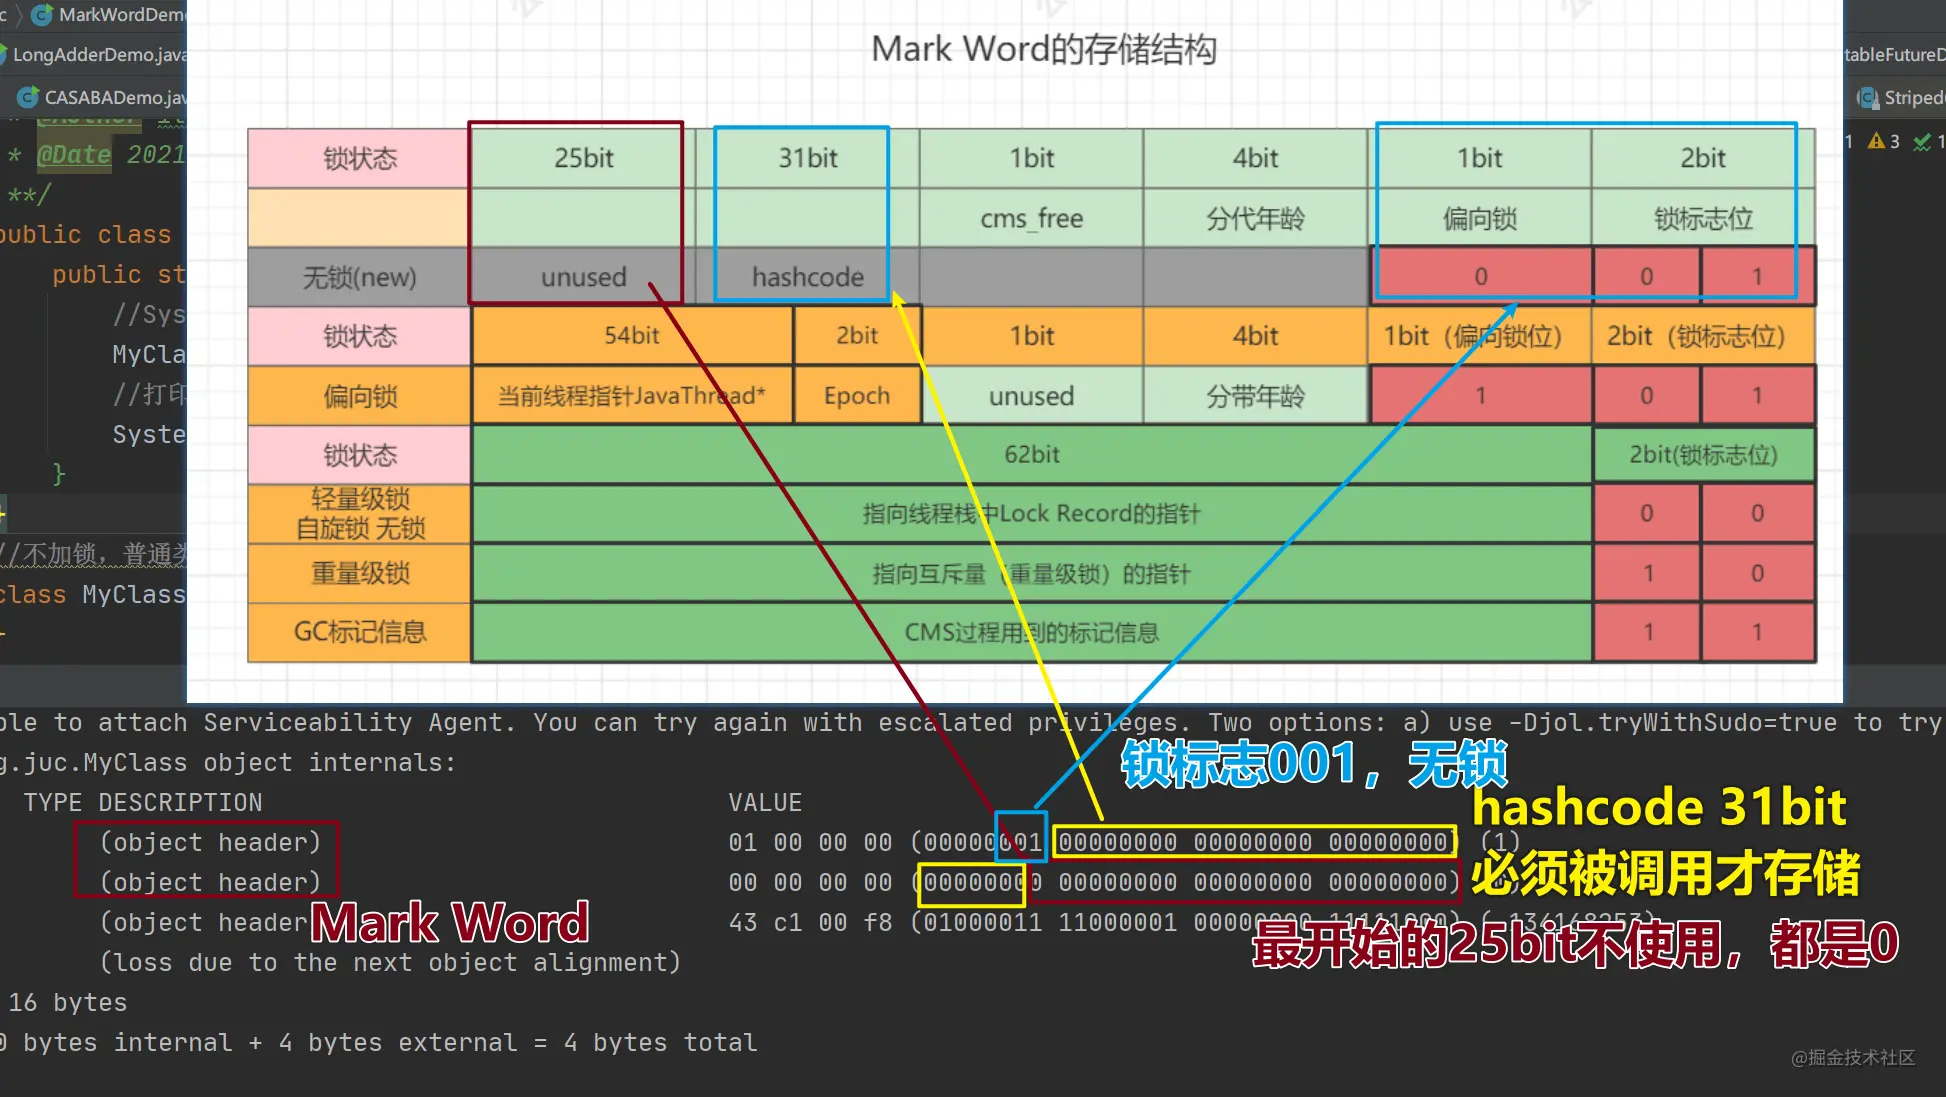
Task: Click the @Date Javadoc tag in editor
Action: [74, 155]
